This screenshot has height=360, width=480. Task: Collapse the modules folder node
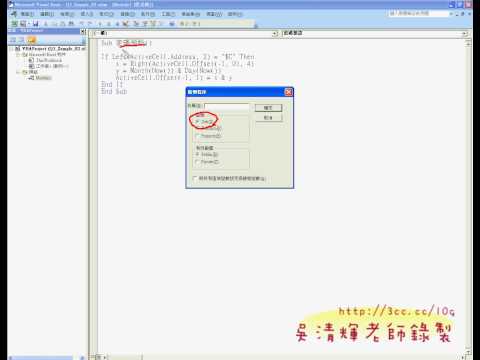coord(18,72)
